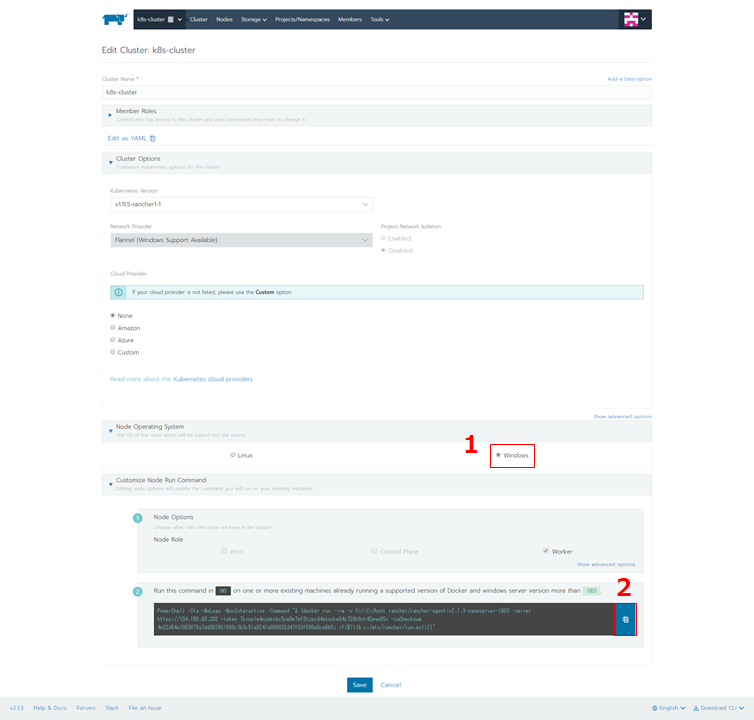Select Disabled for Project Network Isolation
The height and width of the screenshot is (720, 754).
point(383,250)
